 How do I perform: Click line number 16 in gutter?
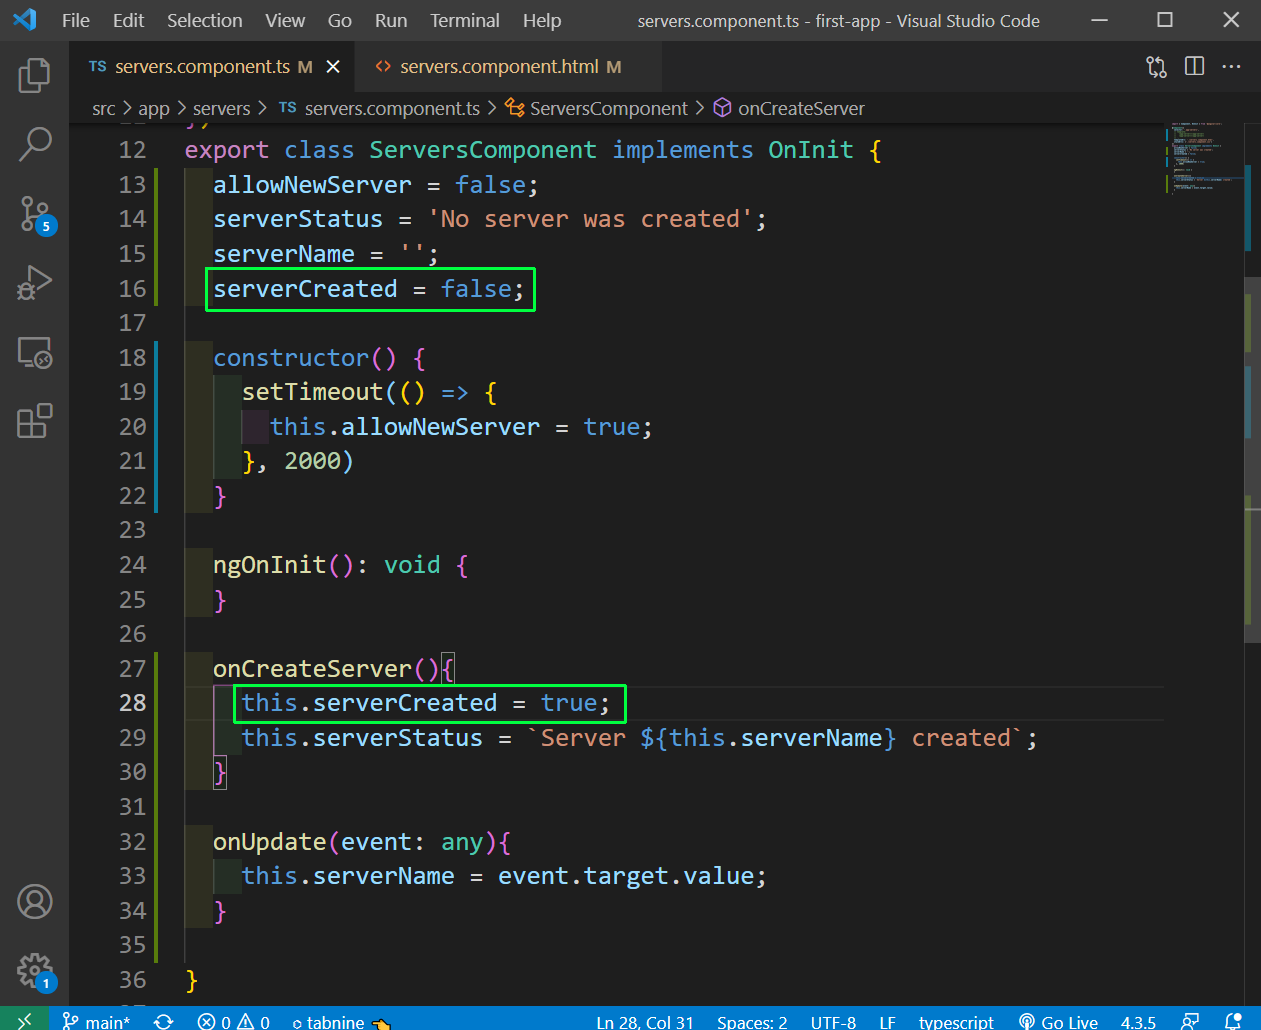[132, 289]
